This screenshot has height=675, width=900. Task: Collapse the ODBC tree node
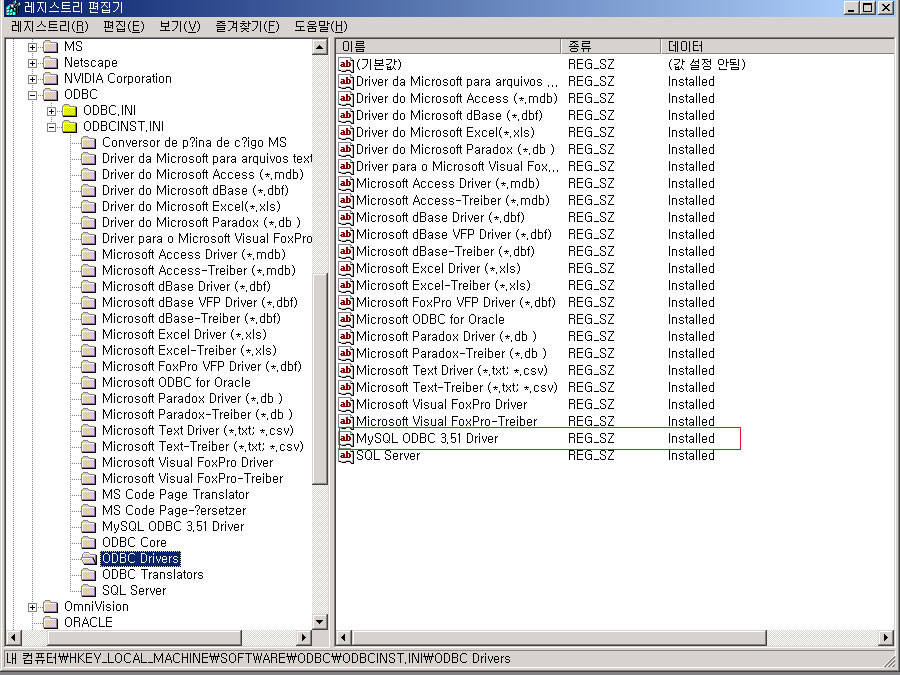[33, 95]
